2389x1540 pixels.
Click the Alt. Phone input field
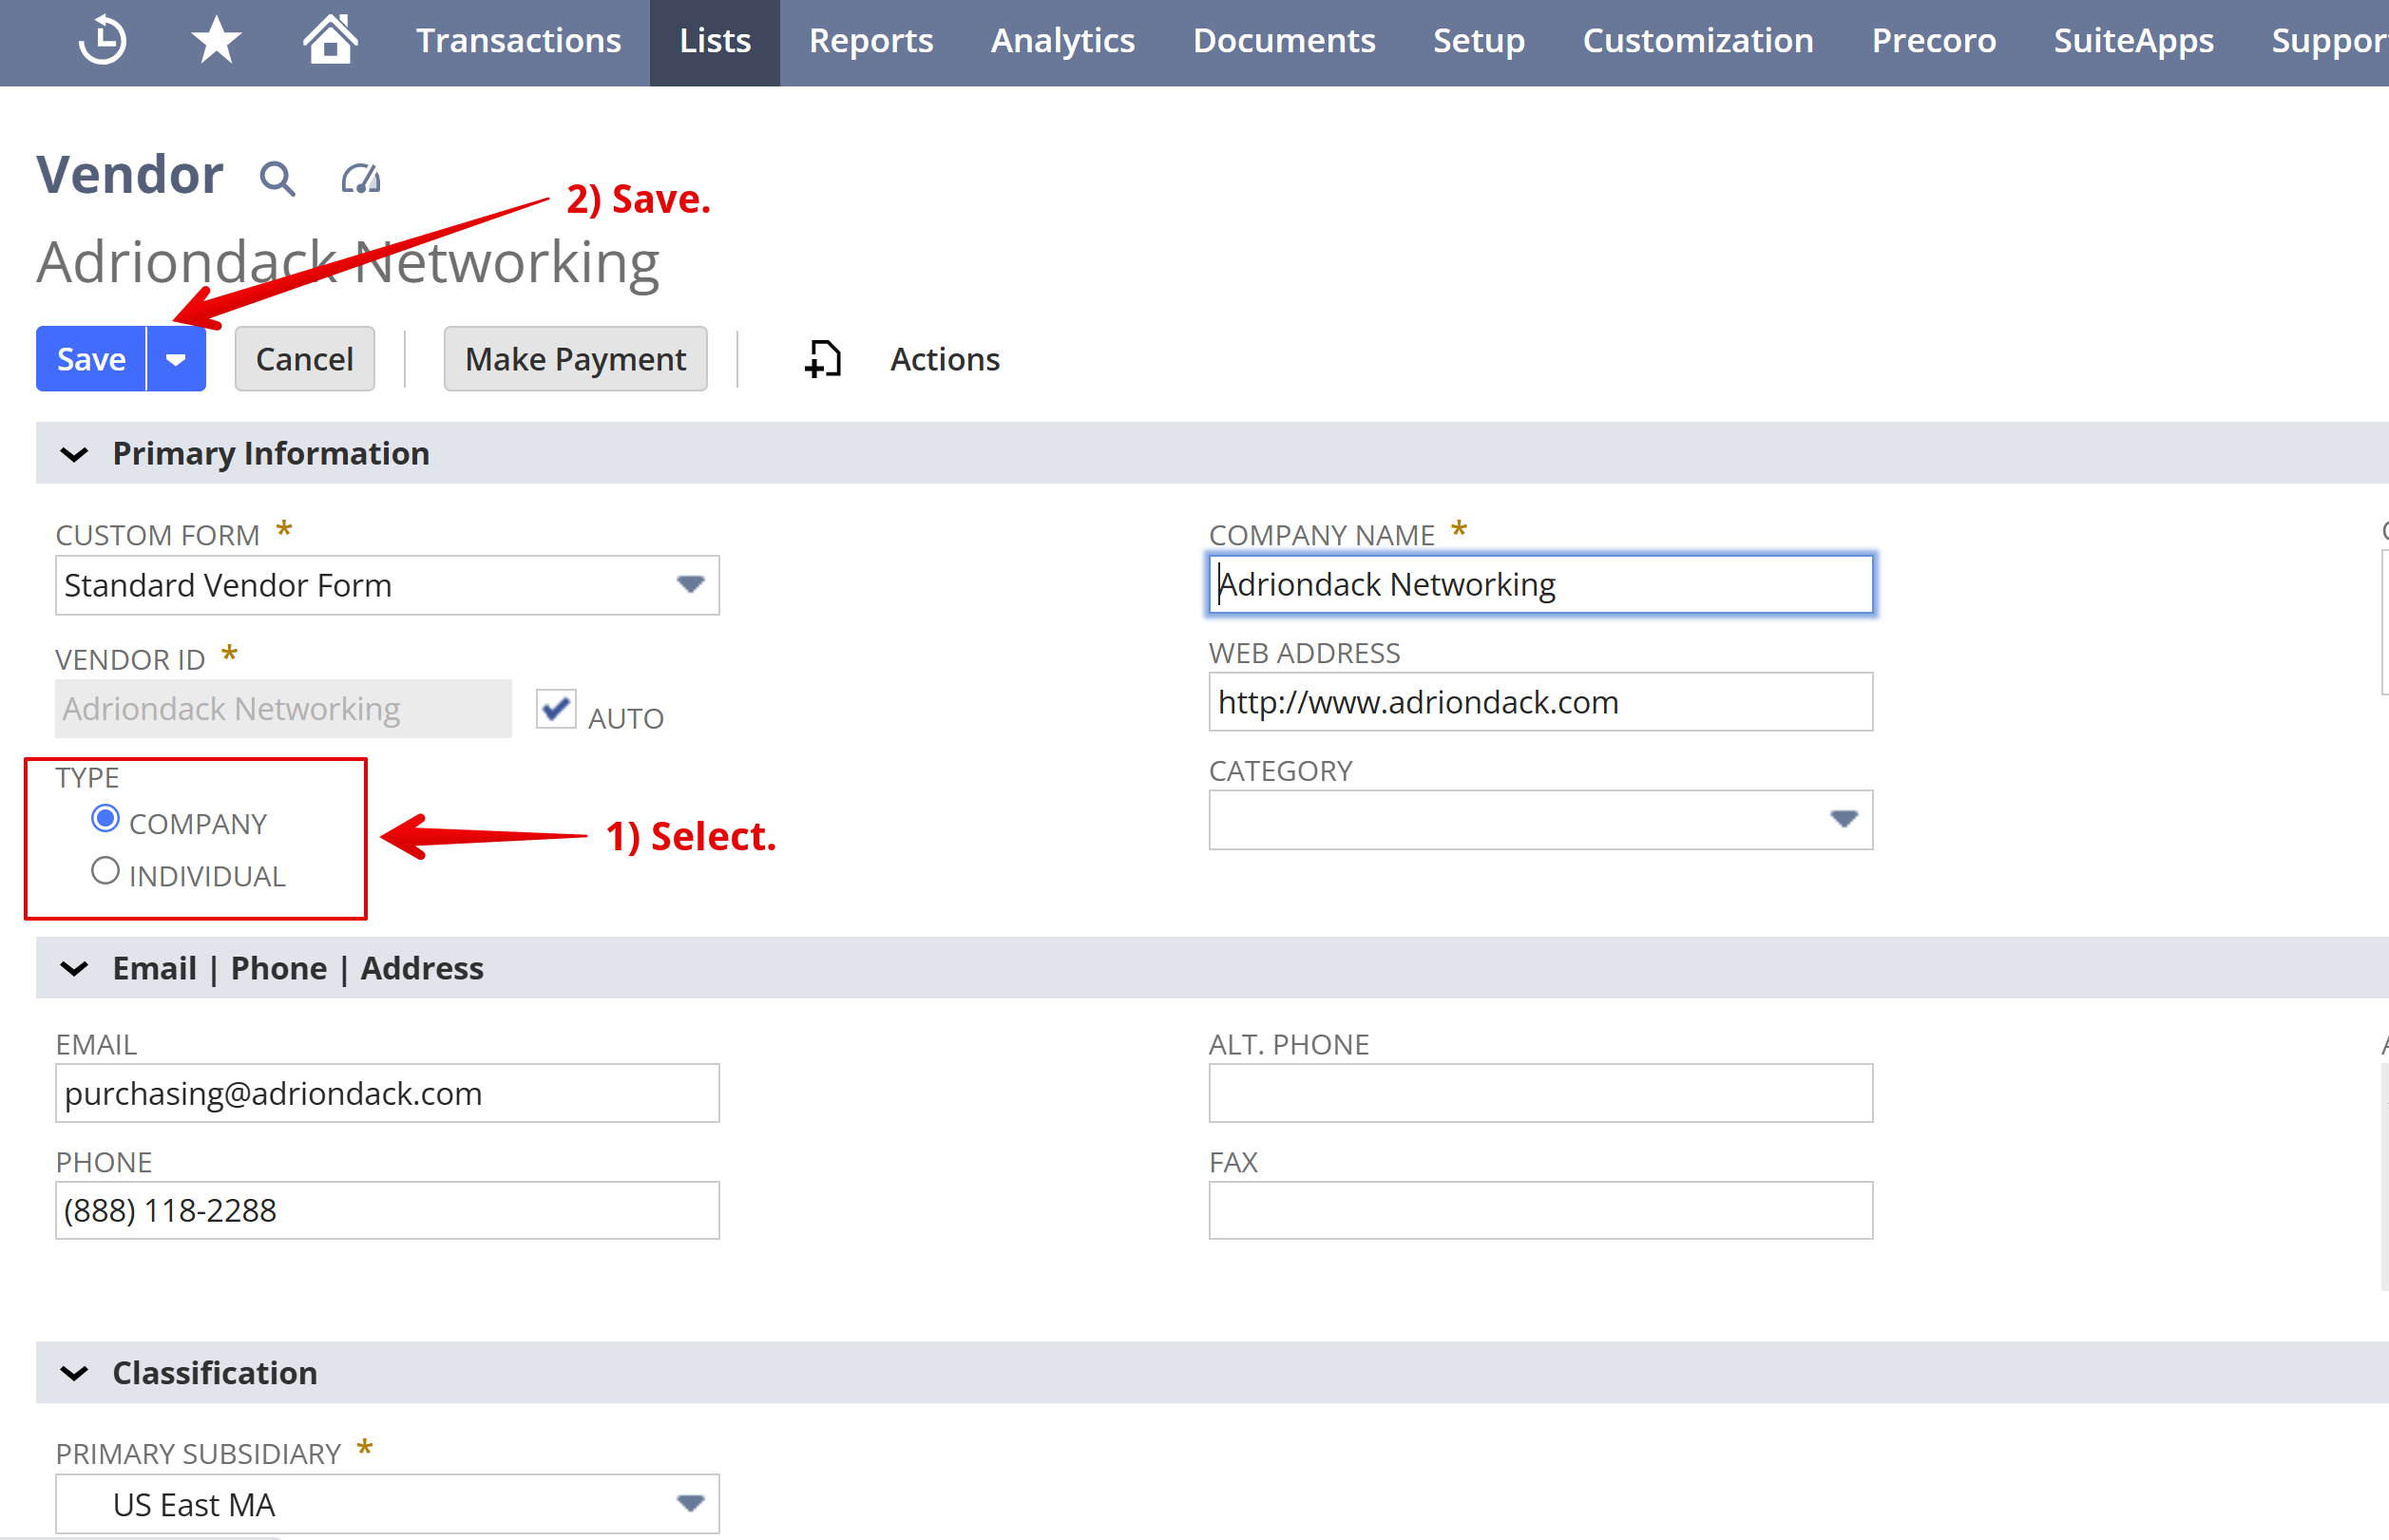pos(1540,1093)
